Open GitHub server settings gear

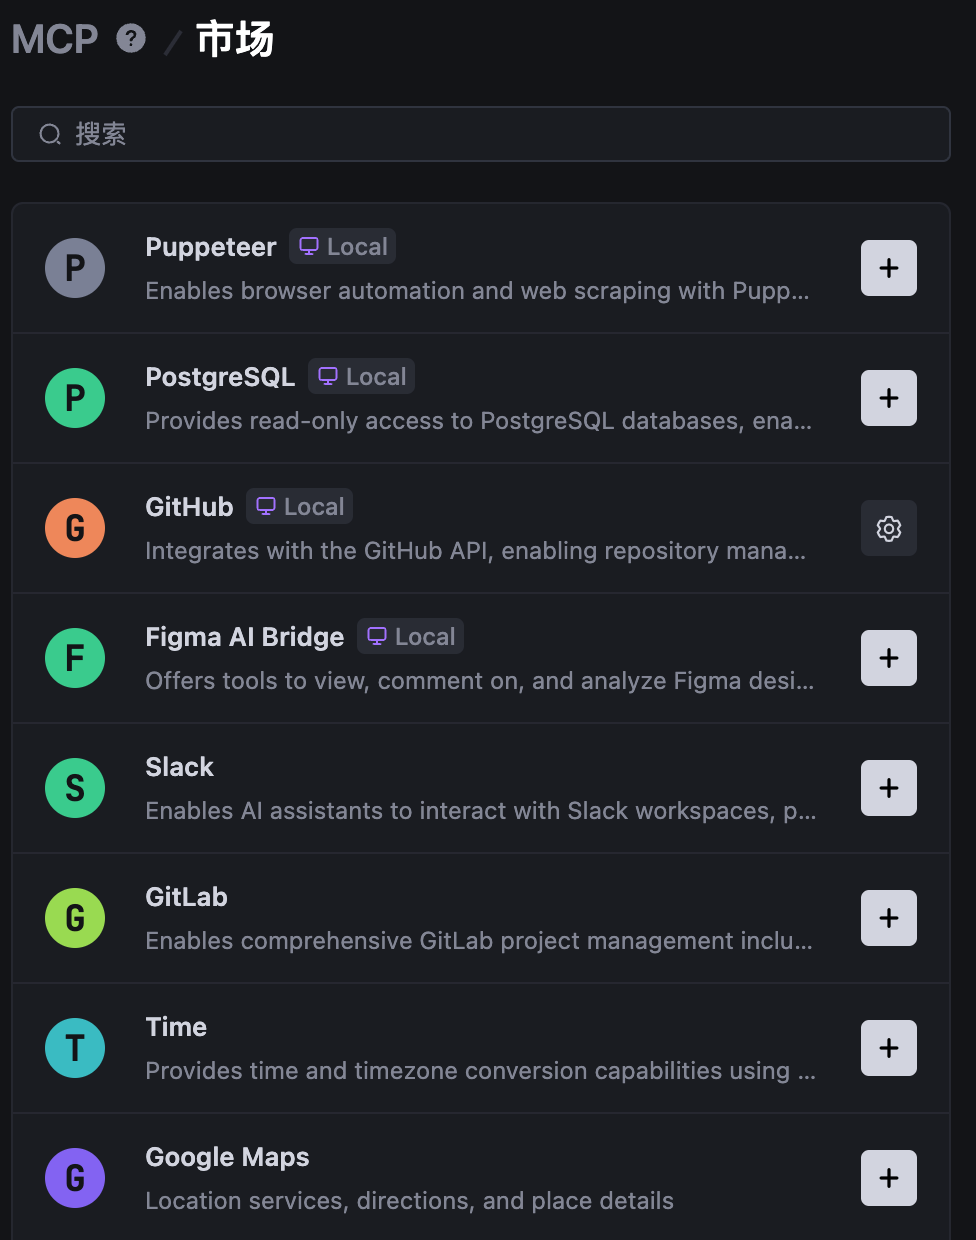[888, 528]
